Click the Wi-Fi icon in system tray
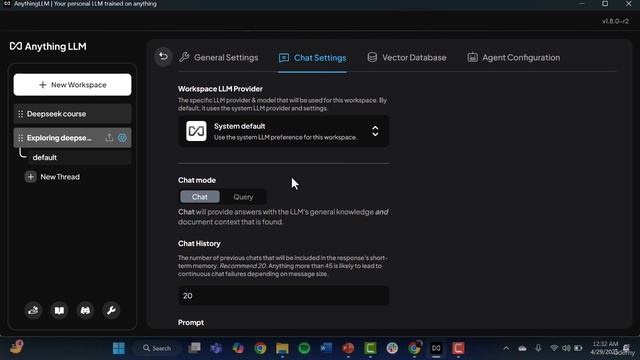Image resolution: width=640 pixels, height=360 pixels. pyautogui.click(x=554, y=348)
